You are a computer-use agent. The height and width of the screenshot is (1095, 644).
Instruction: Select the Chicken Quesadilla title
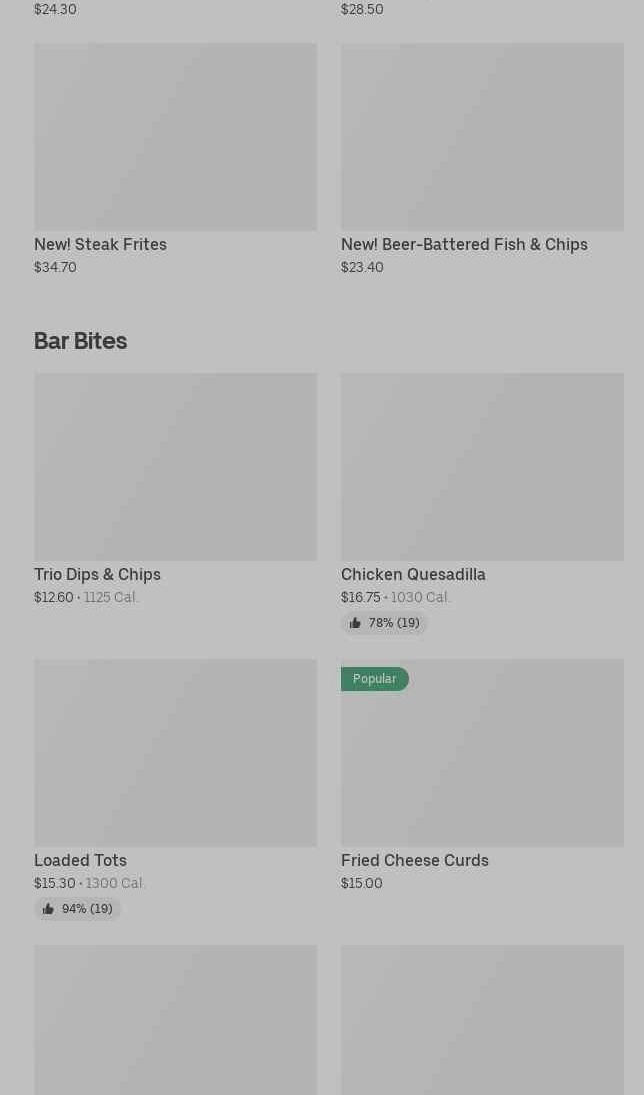[x=413, y=574]
